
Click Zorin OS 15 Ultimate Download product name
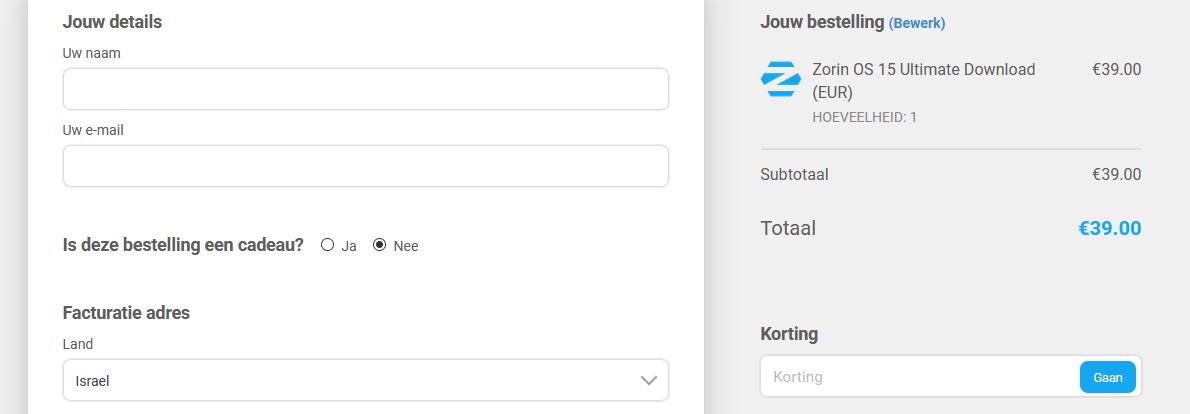click(924, 80)
